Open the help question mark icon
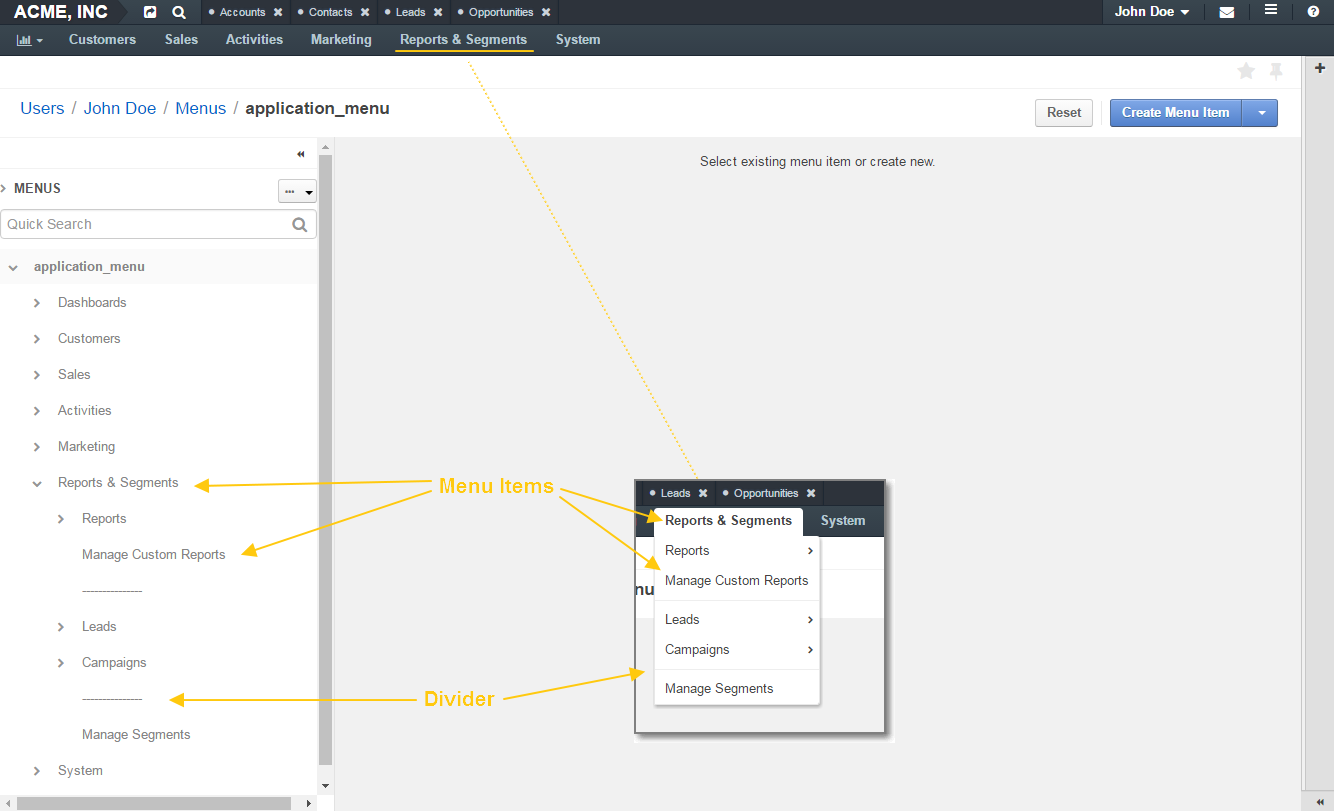This screenshot has width=1334, height=811. [1313, 12]
